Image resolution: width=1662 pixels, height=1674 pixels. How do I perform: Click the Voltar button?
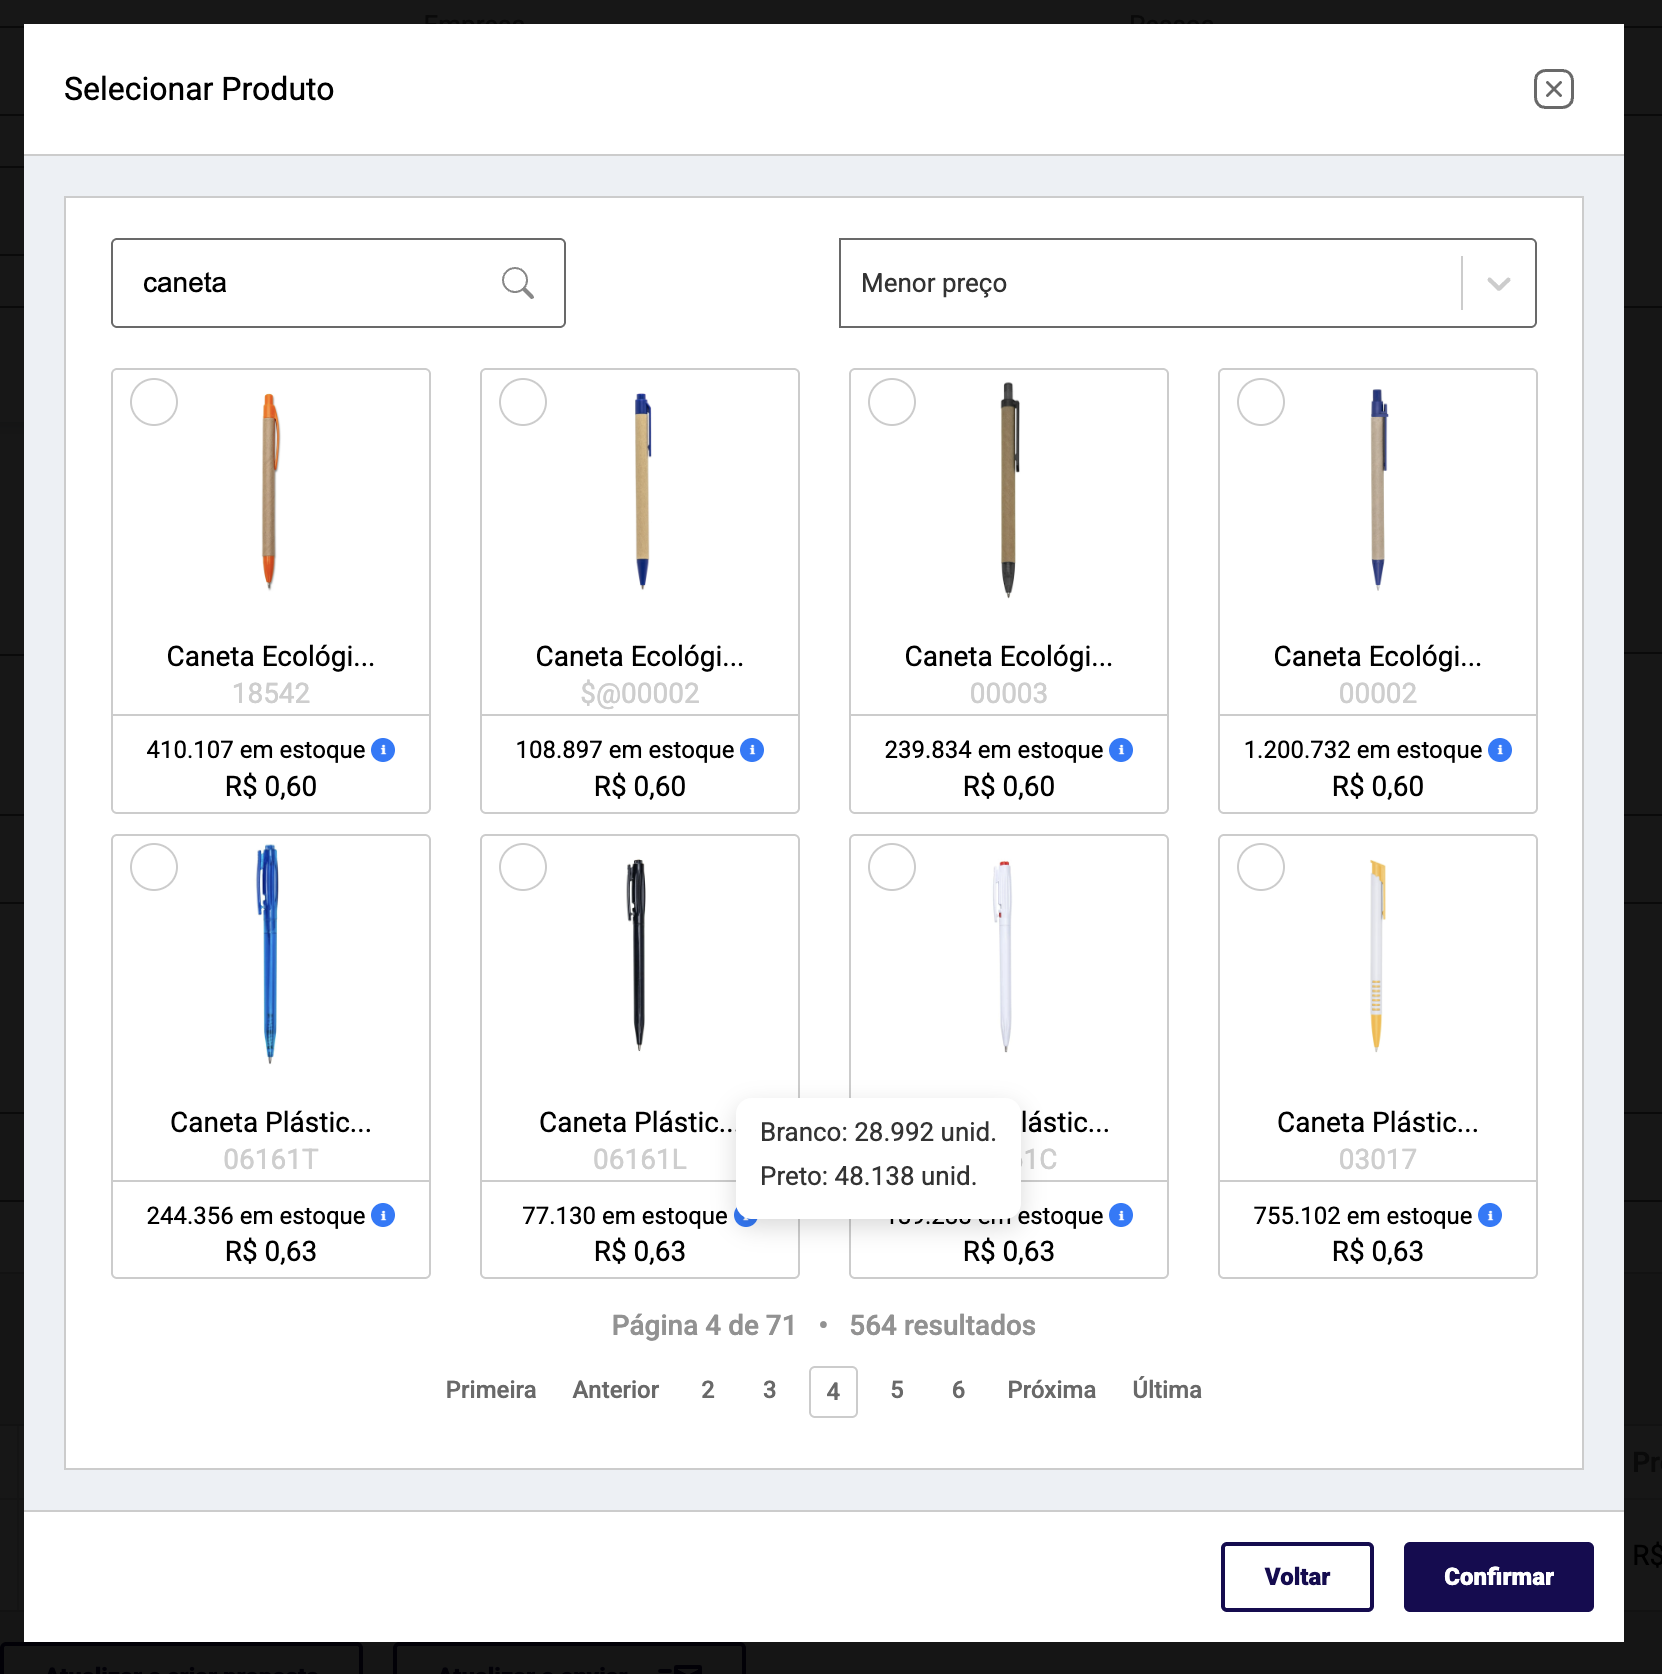[x=1297, y=1577]
